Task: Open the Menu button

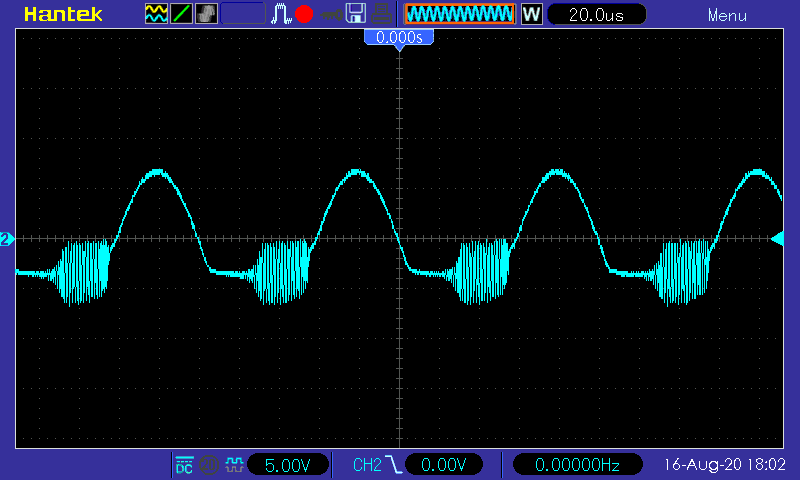Action: (x=727, y=15)
